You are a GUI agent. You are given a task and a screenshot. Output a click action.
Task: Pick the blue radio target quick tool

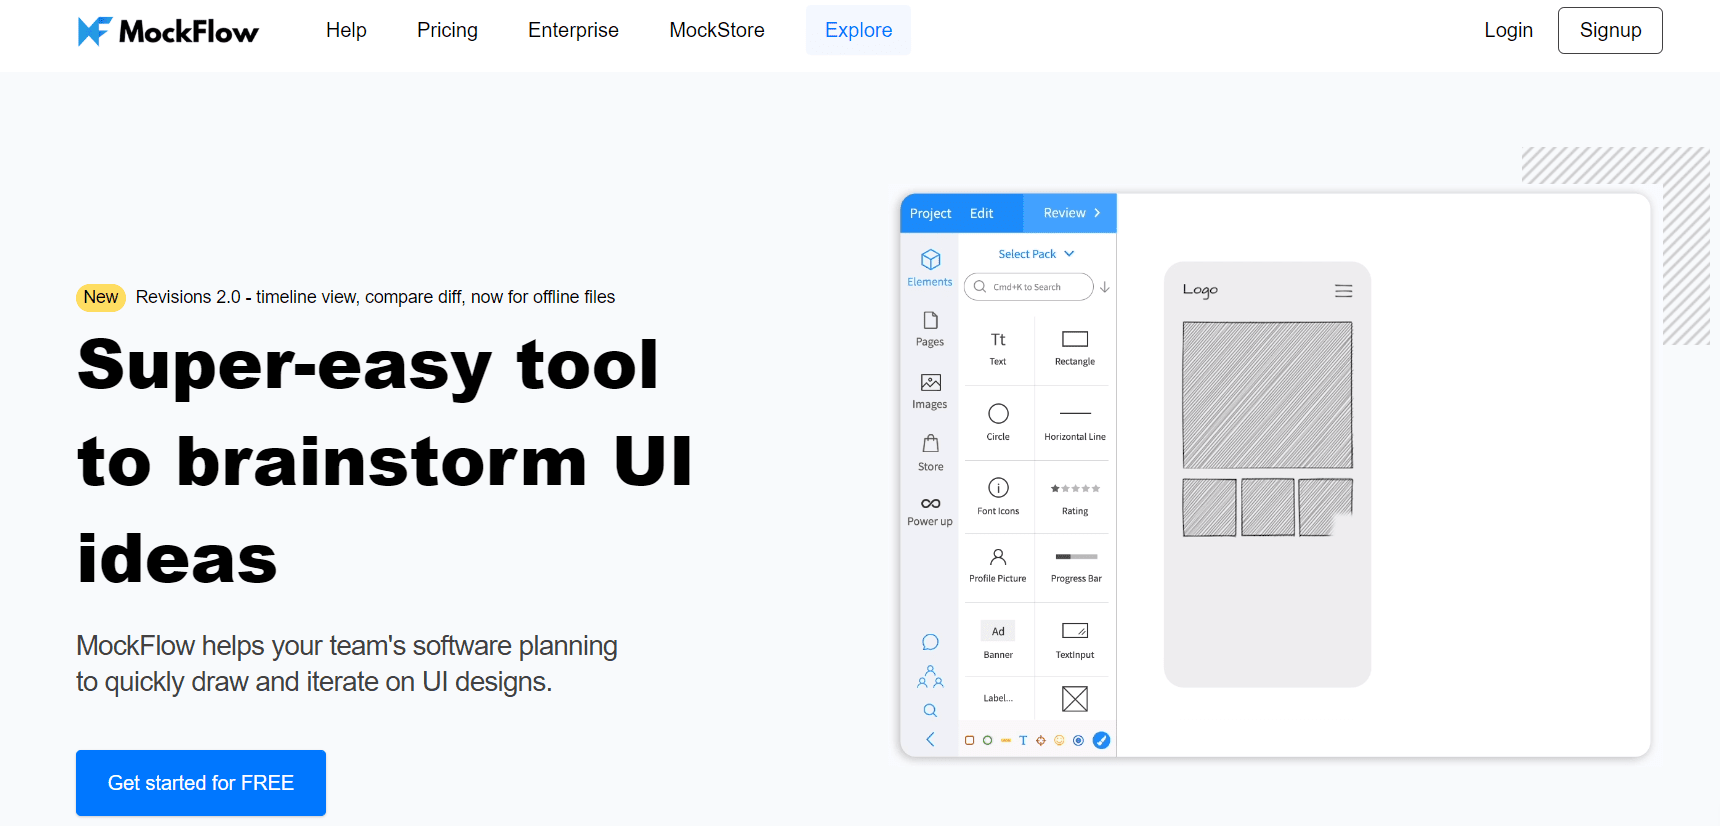tap(1078, 741)
